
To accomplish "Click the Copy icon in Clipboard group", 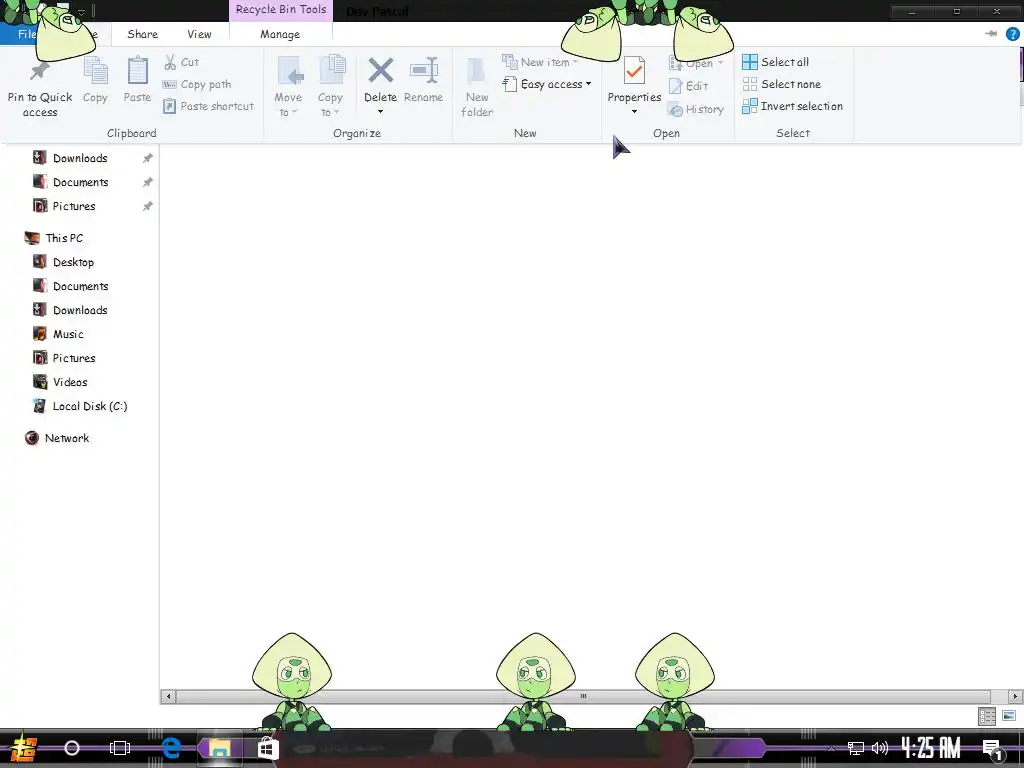I will 95,71.
